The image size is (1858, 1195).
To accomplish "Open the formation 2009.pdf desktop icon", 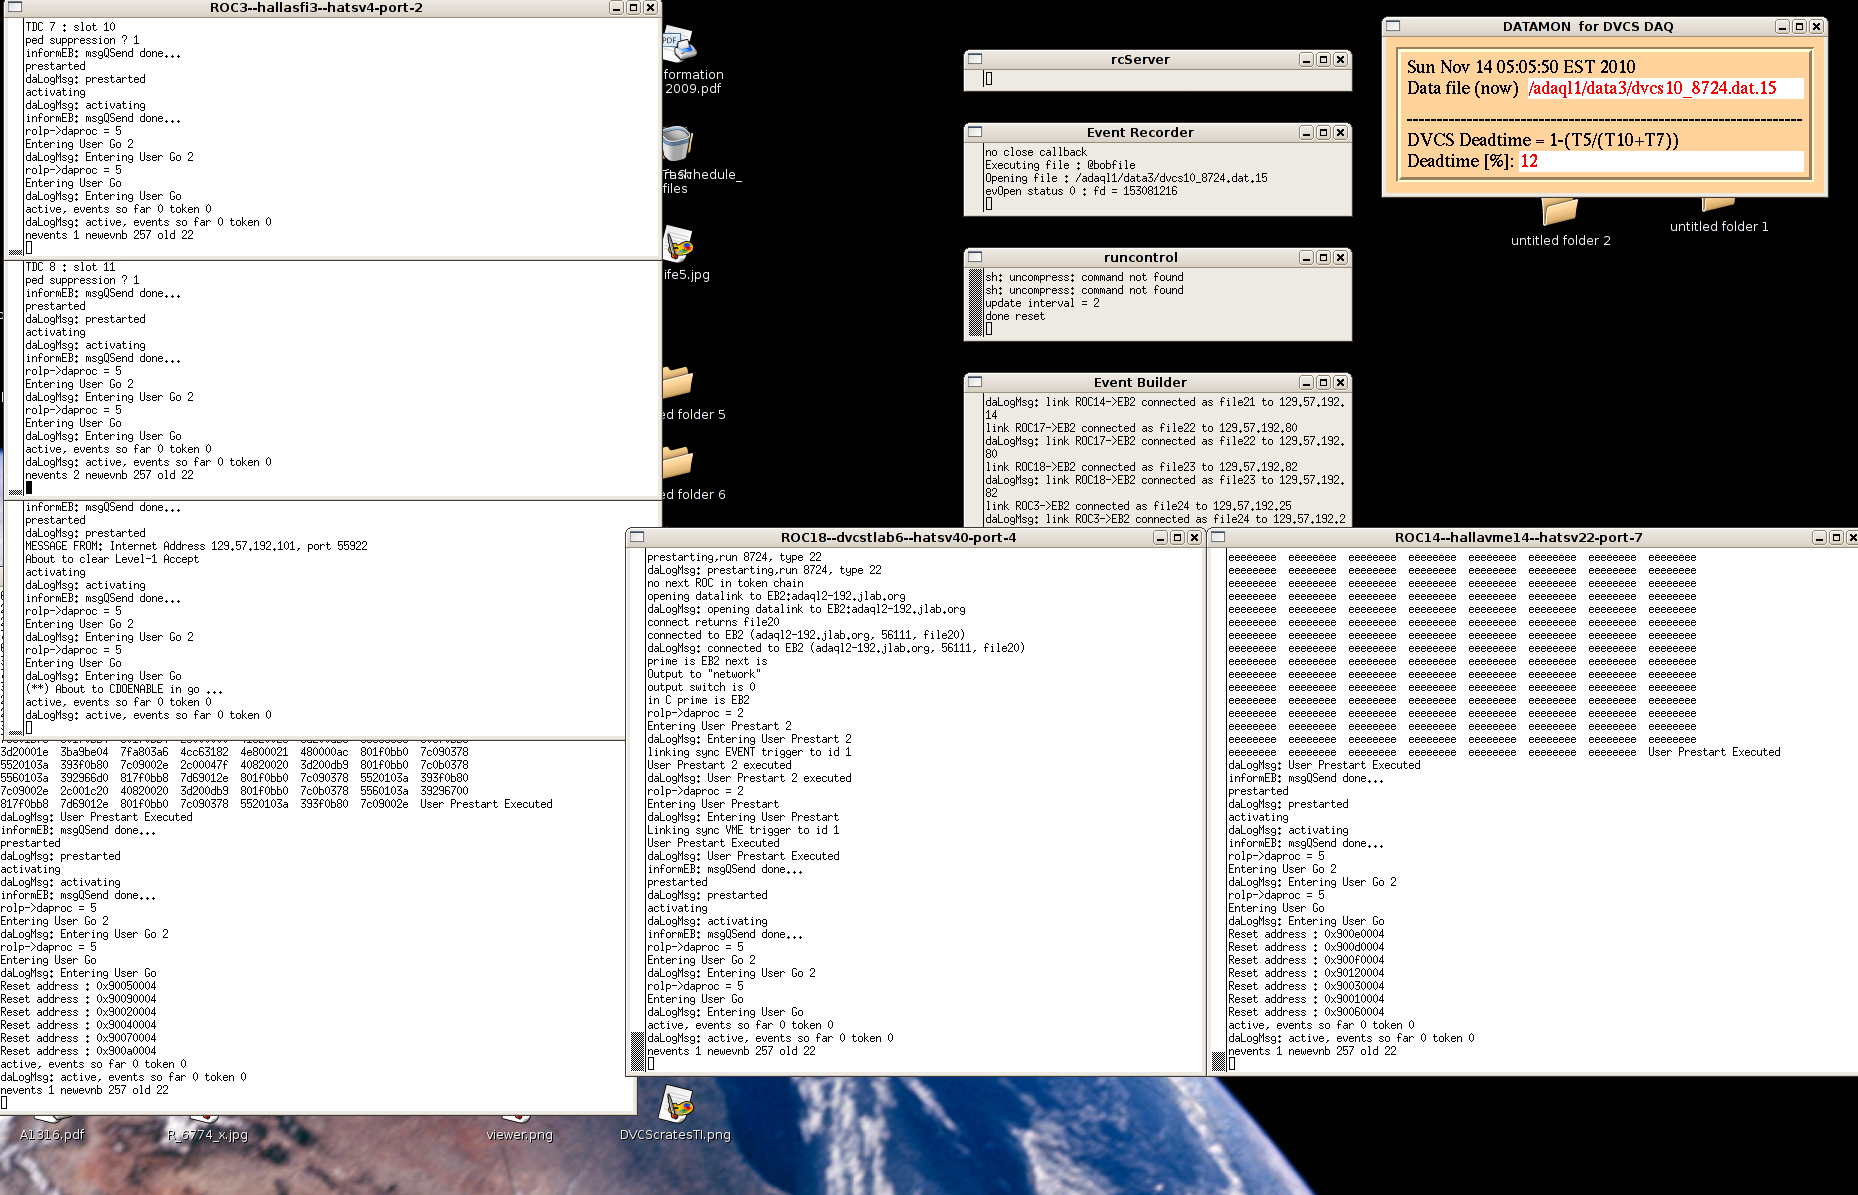I will point(679,46).
